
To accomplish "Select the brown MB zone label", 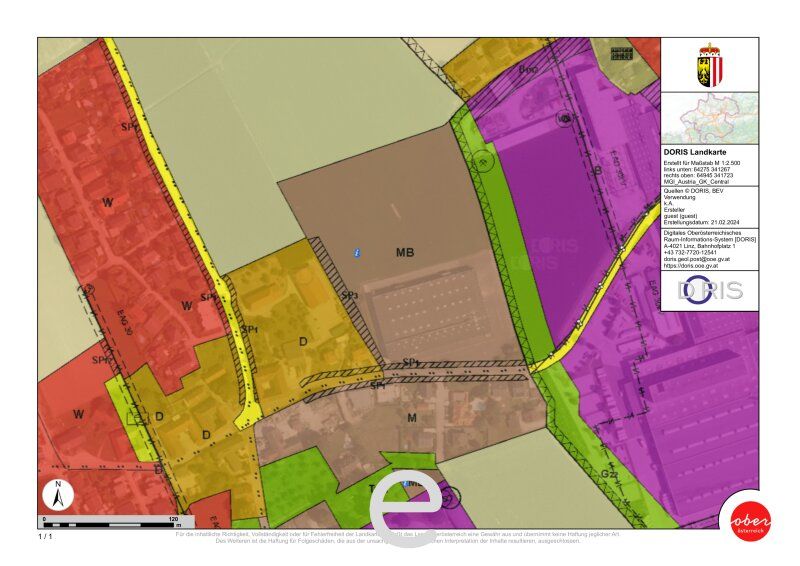I will [405, 252].
